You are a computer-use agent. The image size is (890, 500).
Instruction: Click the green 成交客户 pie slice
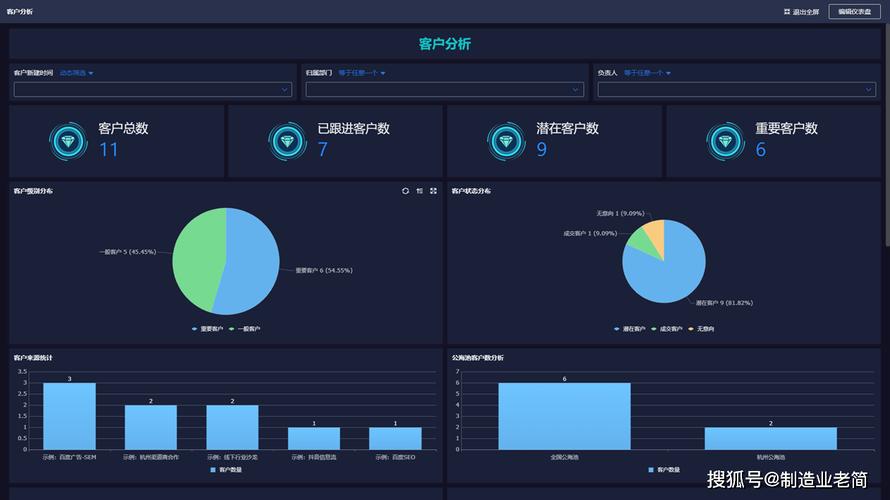tap(643, 241)
